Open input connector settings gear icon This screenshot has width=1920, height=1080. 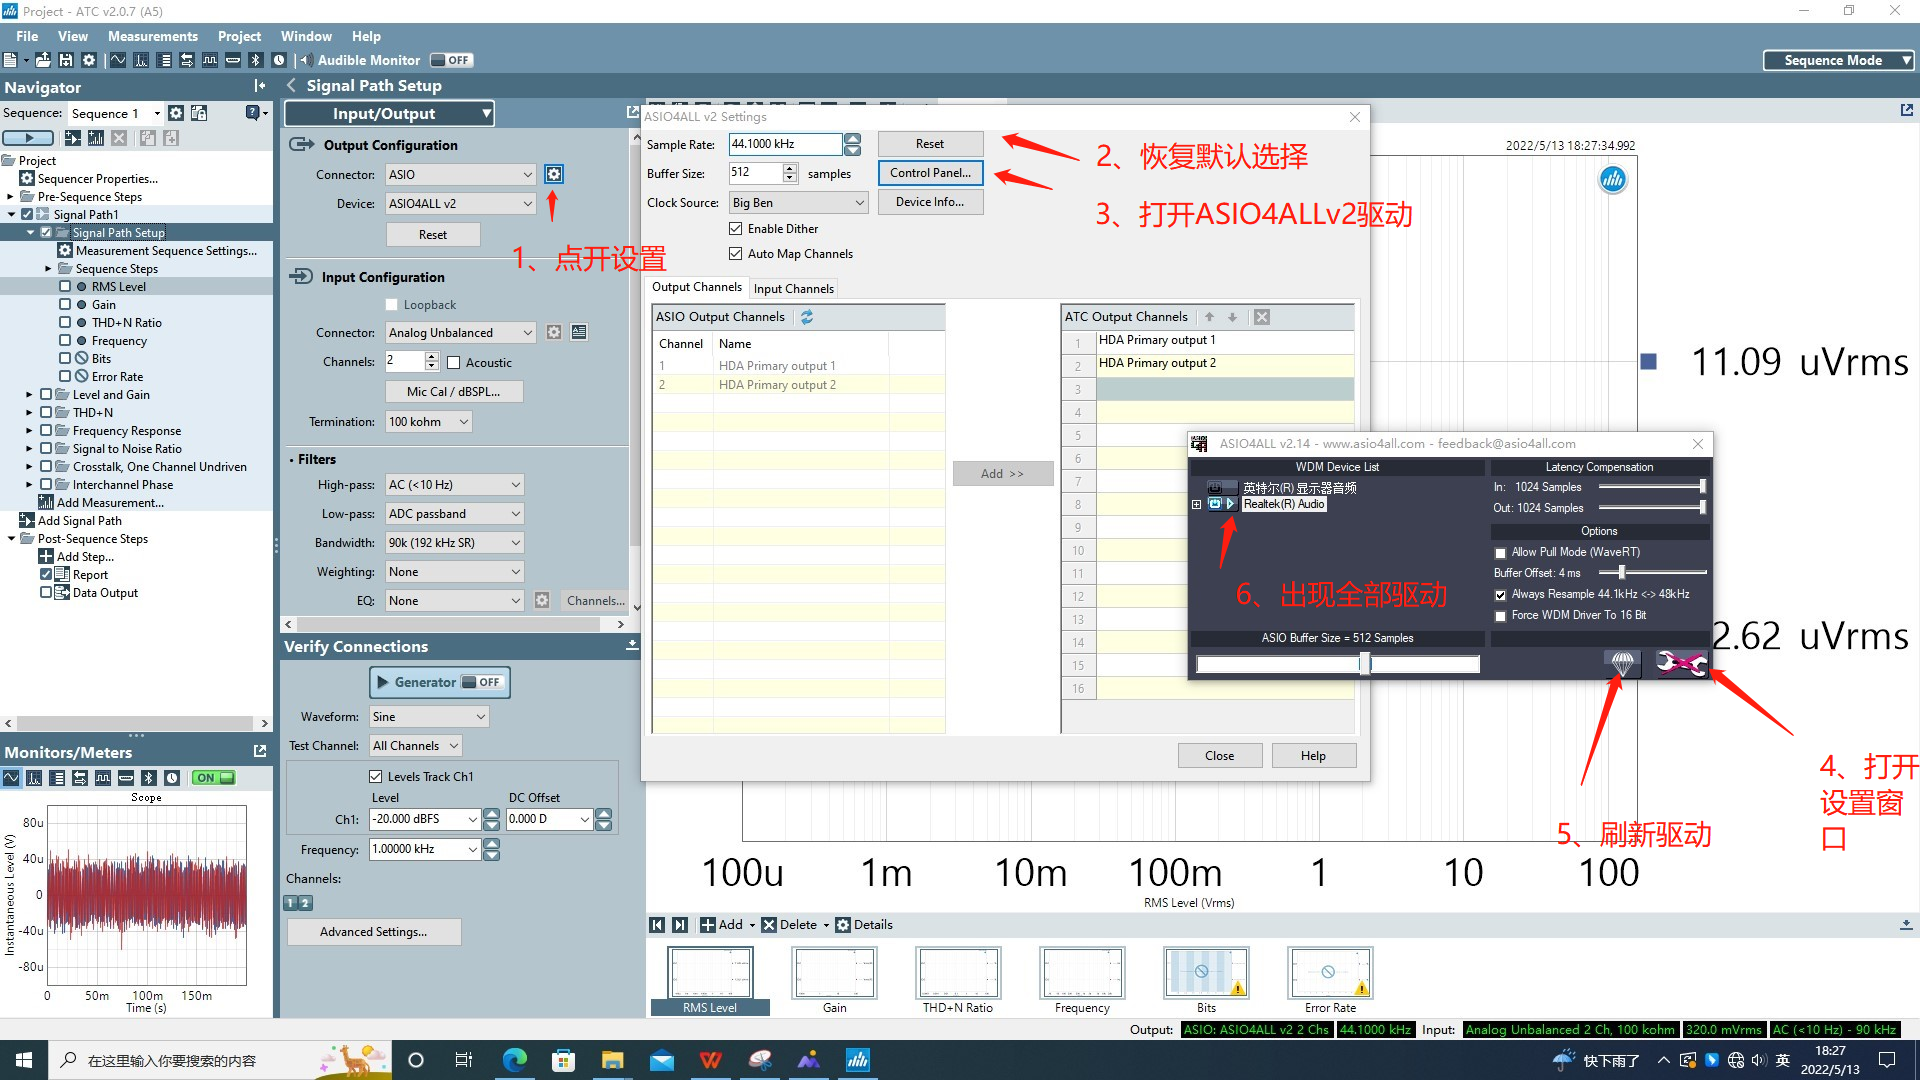point(553,332)
